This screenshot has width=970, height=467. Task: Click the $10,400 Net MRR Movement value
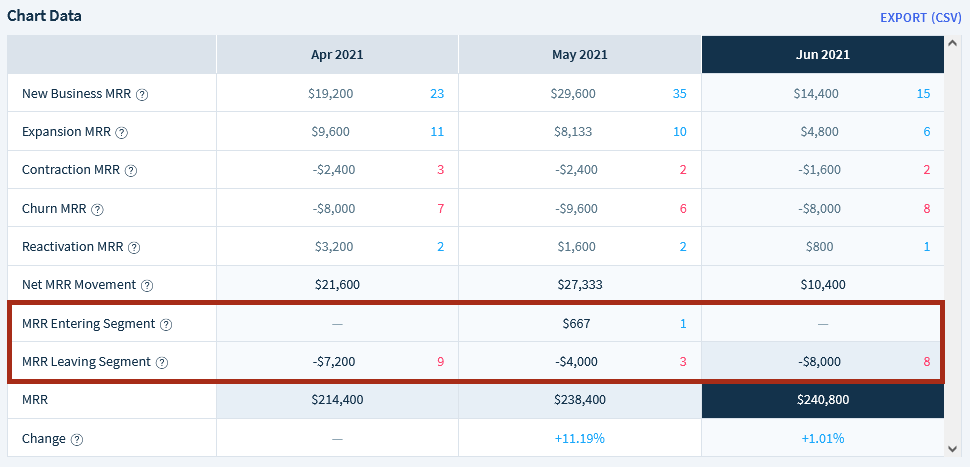tap(822, 285)
